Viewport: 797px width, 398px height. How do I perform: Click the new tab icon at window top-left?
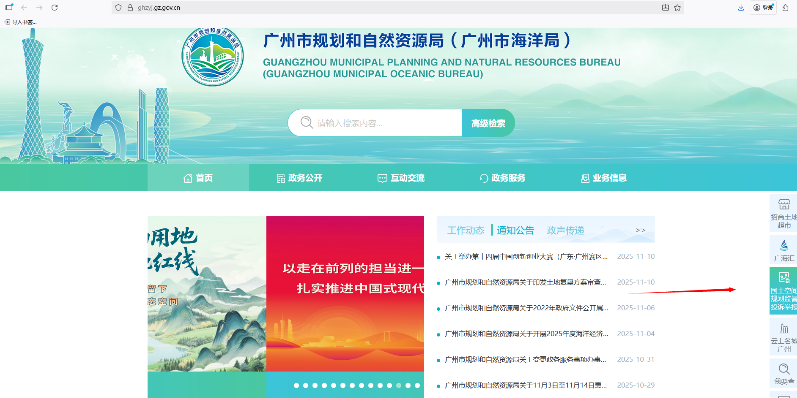9,7
